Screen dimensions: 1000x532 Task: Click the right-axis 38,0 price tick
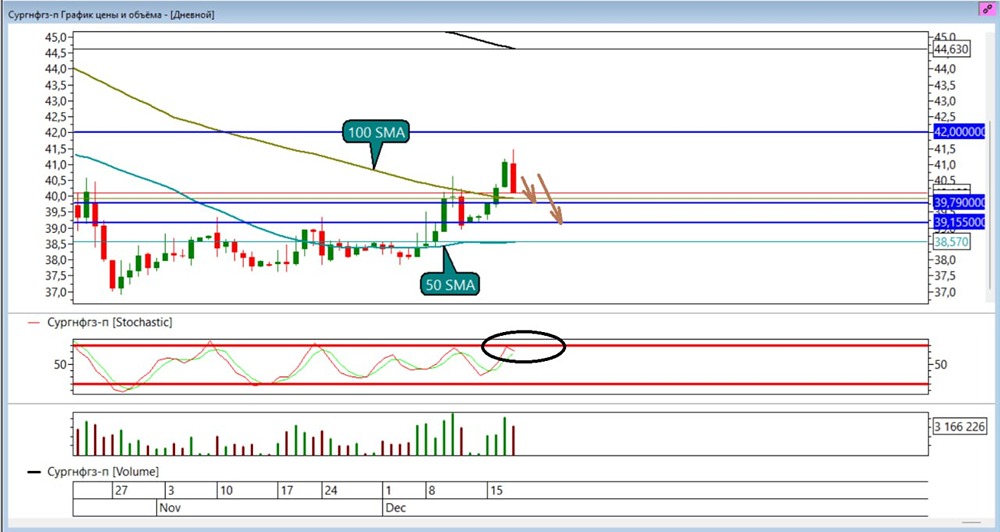click(943, 260)
